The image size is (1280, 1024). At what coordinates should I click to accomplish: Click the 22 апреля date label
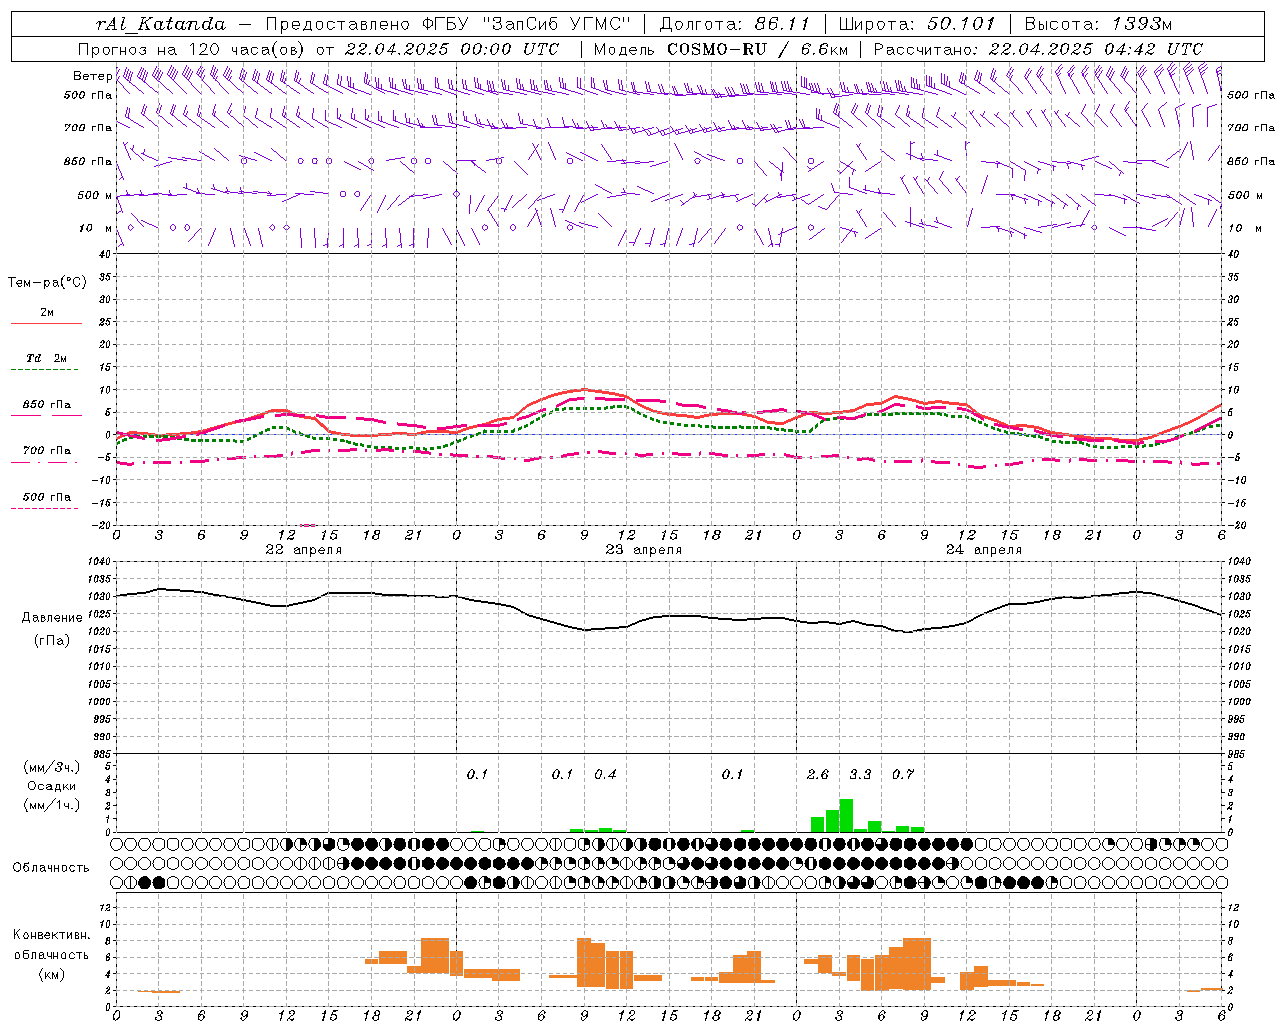pos(303,550)
